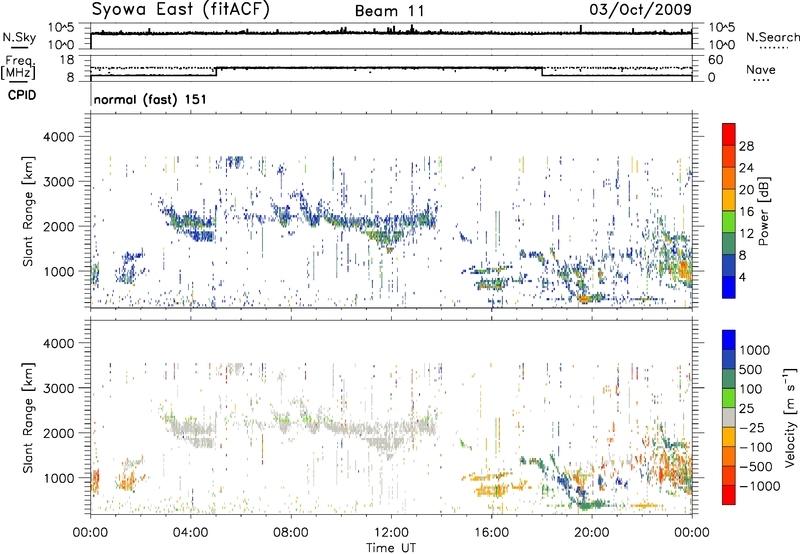Pick the bright blue top segment of velocity colorbar

pyautogui.click(x=729, y=339)
